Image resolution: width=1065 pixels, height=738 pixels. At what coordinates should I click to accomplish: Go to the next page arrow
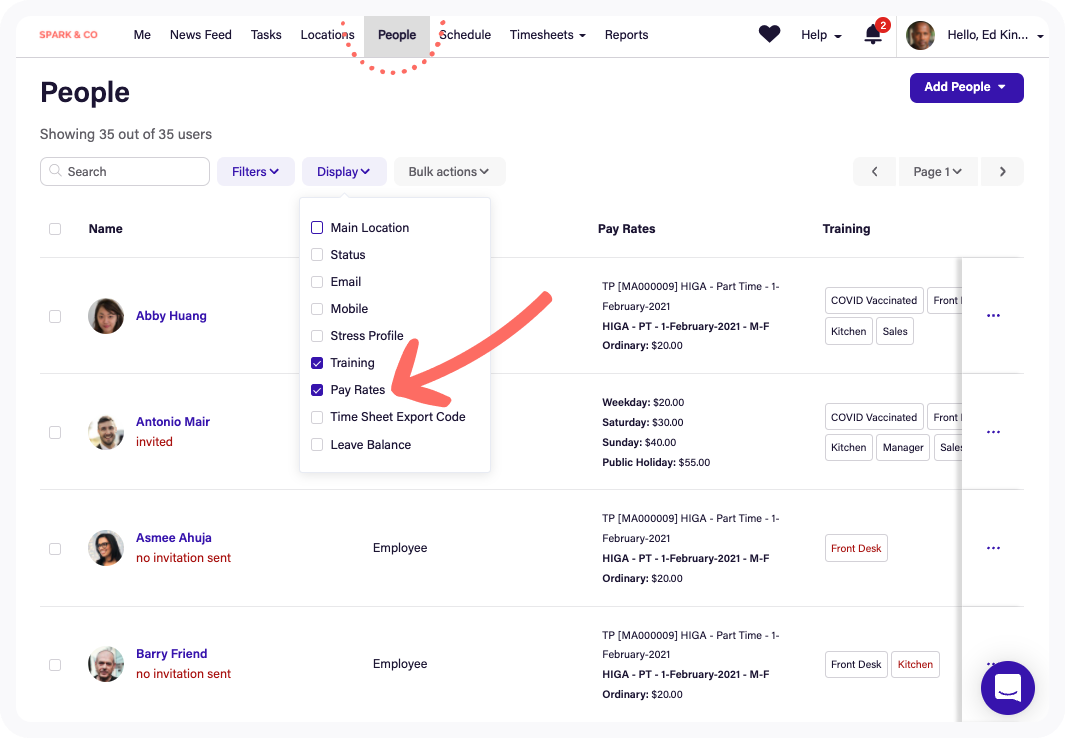click(1002, 172)
